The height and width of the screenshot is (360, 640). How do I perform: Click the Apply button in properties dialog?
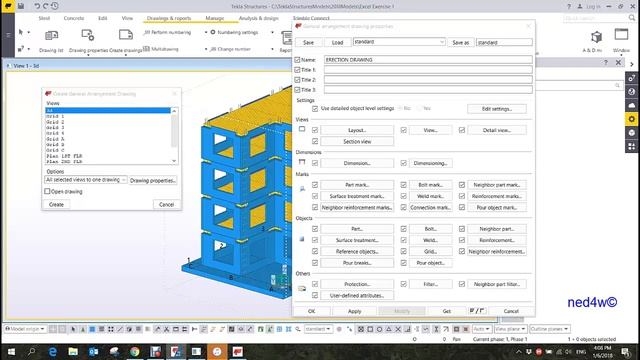354,311
